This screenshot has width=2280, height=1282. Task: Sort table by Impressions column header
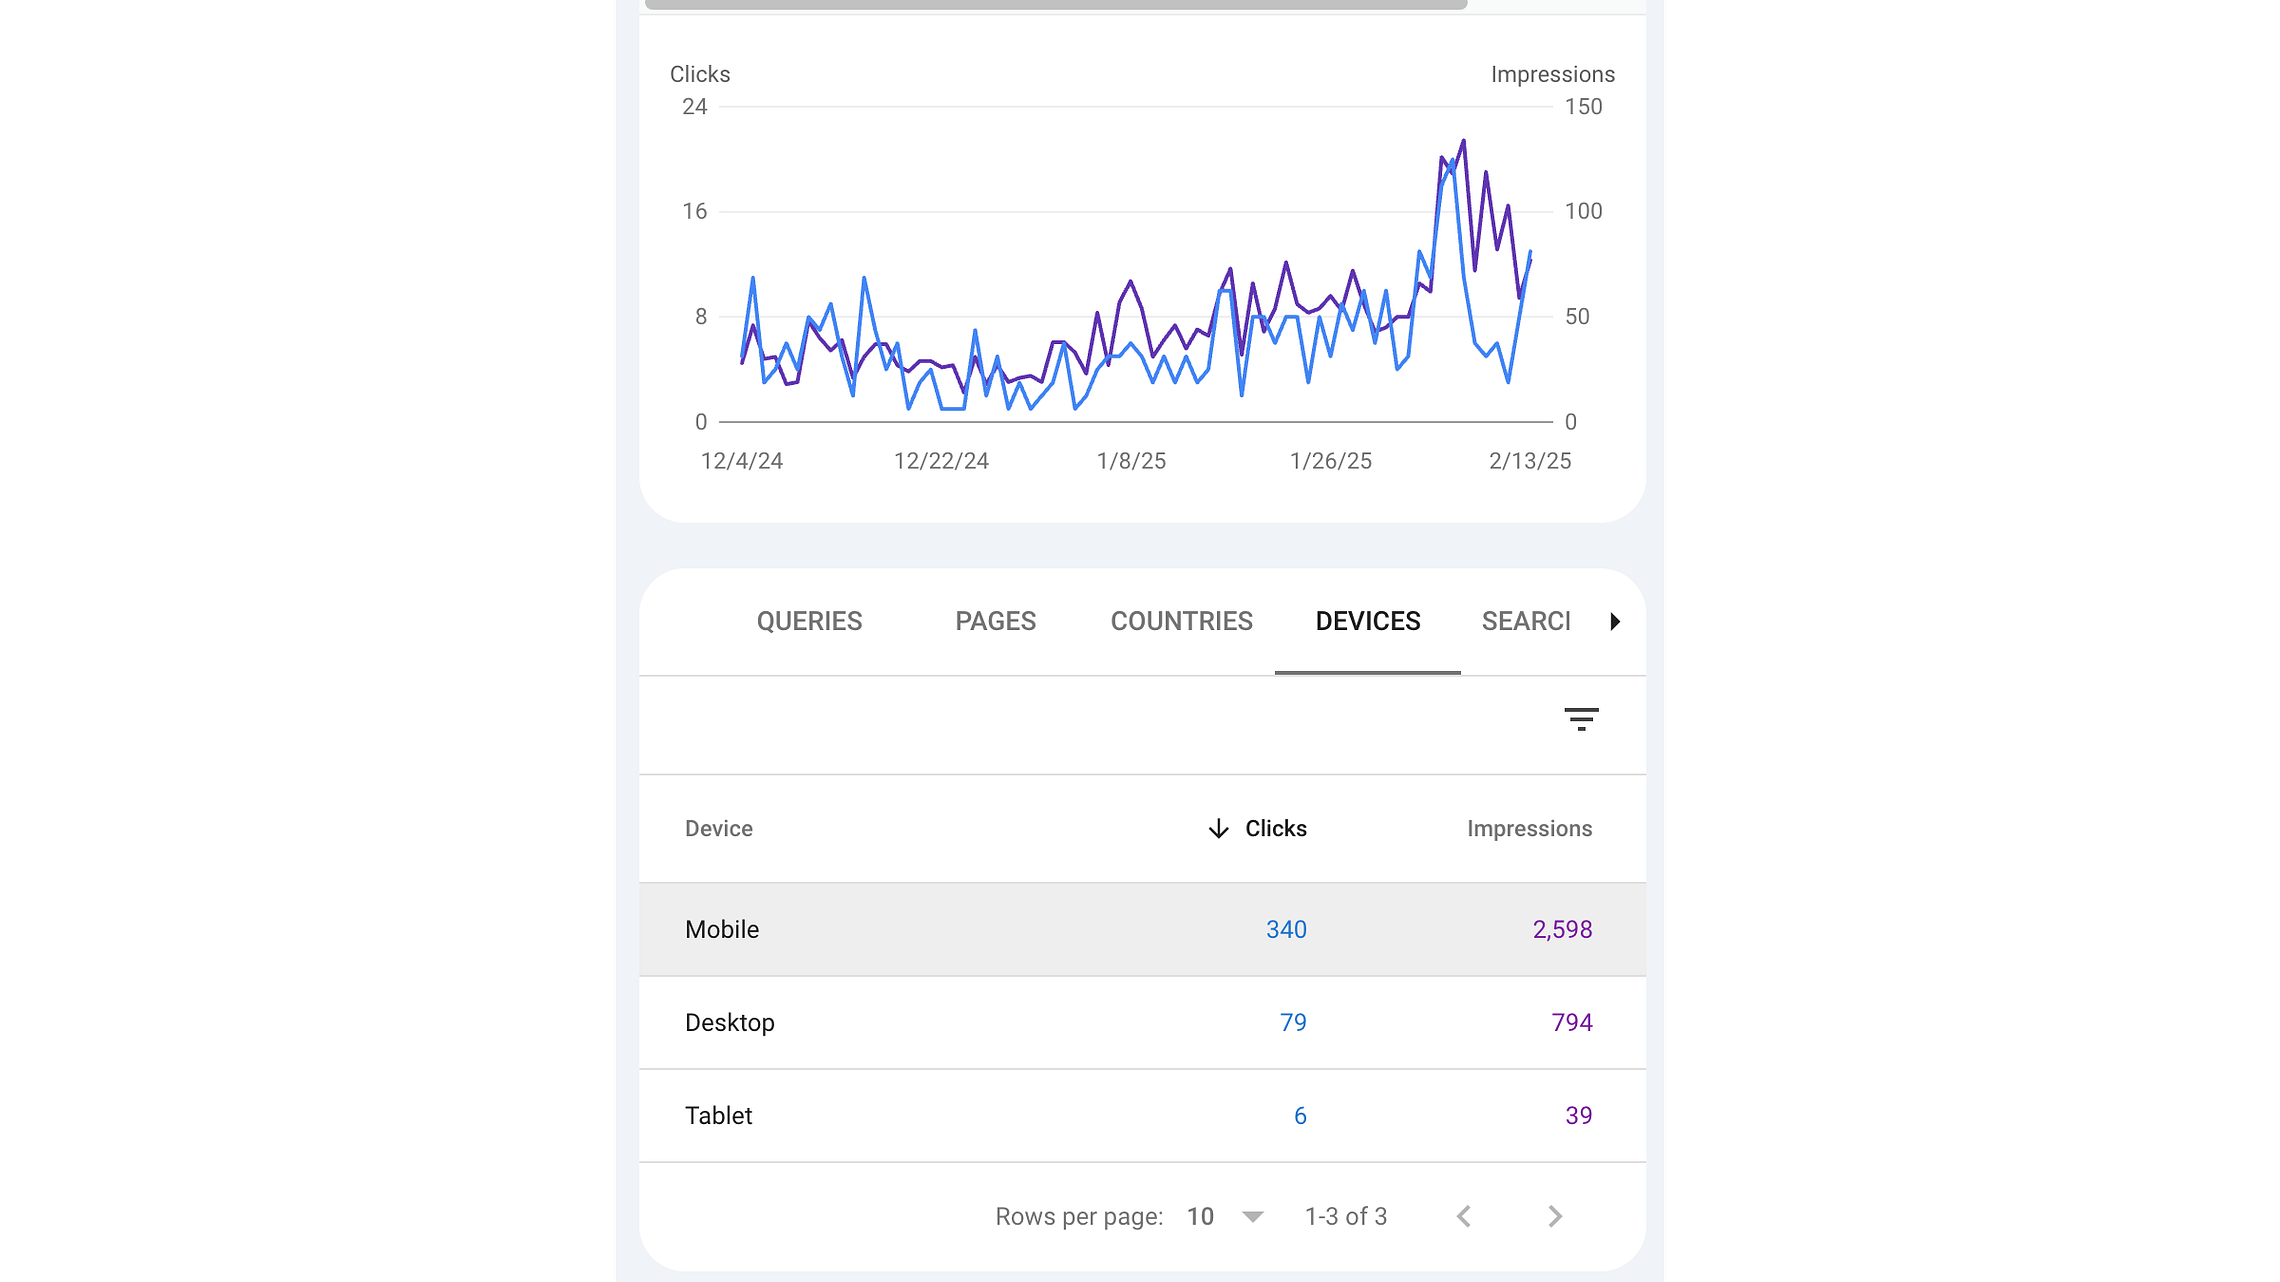pos(1529,829)
